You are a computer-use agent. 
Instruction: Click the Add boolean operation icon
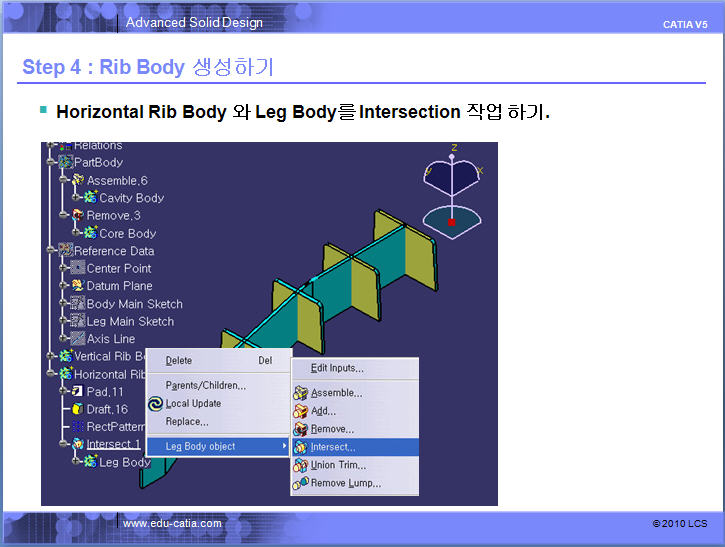[x=300, y=411]
